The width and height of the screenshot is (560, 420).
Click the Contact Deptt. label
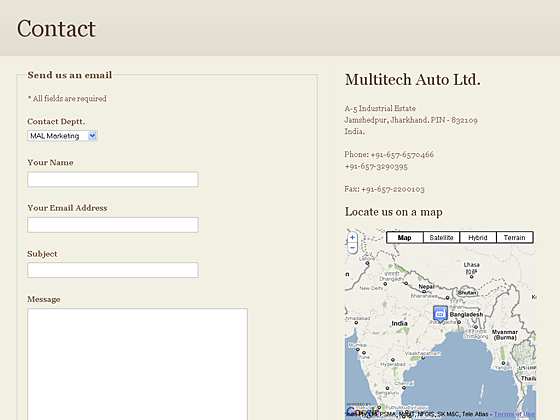coord(56,121)
